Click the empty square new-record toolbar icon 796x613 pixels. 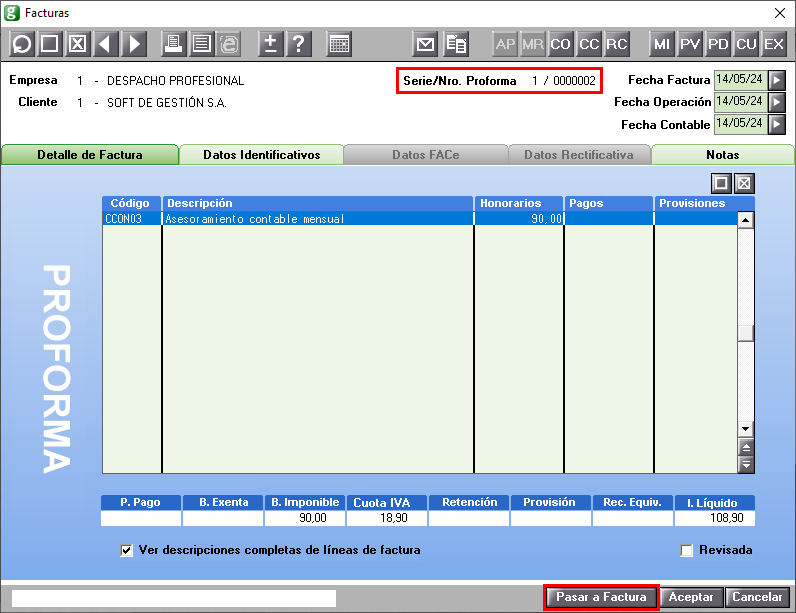point(49,44)
